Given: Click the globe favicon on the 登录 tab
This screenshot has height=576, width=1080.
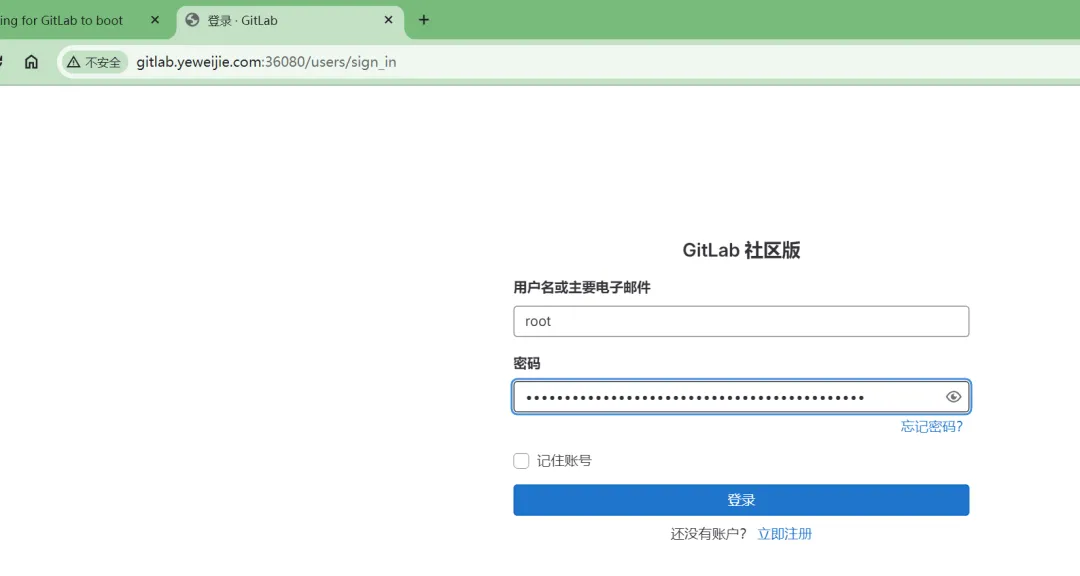Looking at the screenshot, I should pyautogui.click(x=193, y=20).
